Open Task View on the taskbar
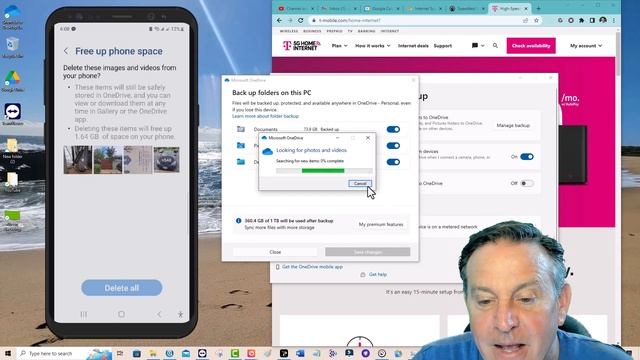Image resolution: width=640 pixels, height=360 pixels. tap(120, 353)
